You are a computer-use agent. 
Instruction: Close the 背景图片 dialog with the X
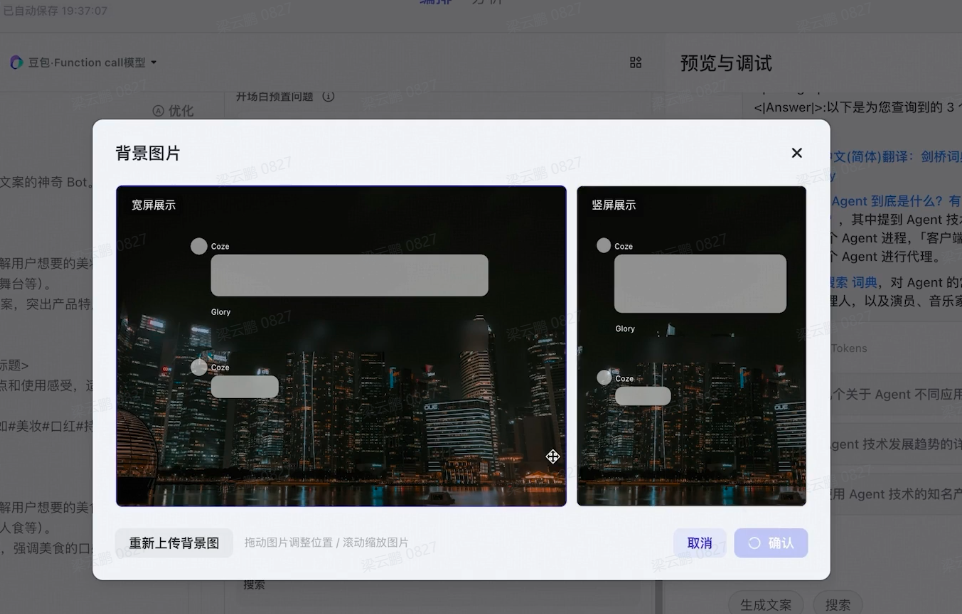796,153
